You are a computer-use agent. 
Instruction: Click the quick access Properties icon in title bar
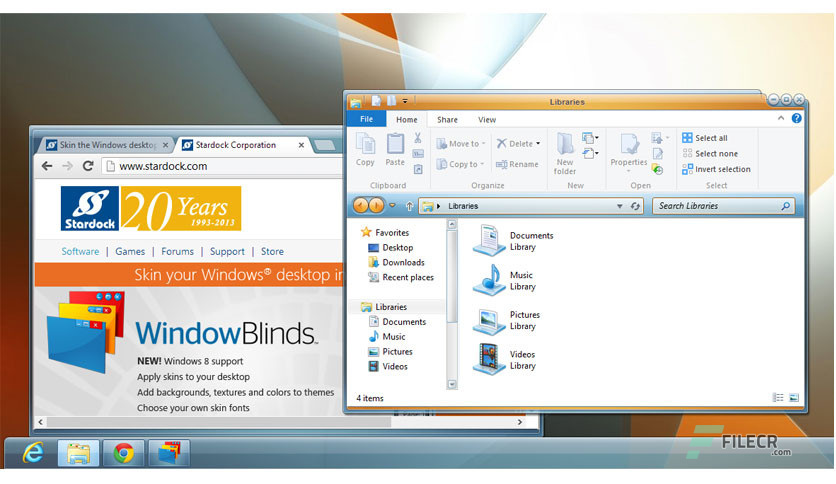376,101
